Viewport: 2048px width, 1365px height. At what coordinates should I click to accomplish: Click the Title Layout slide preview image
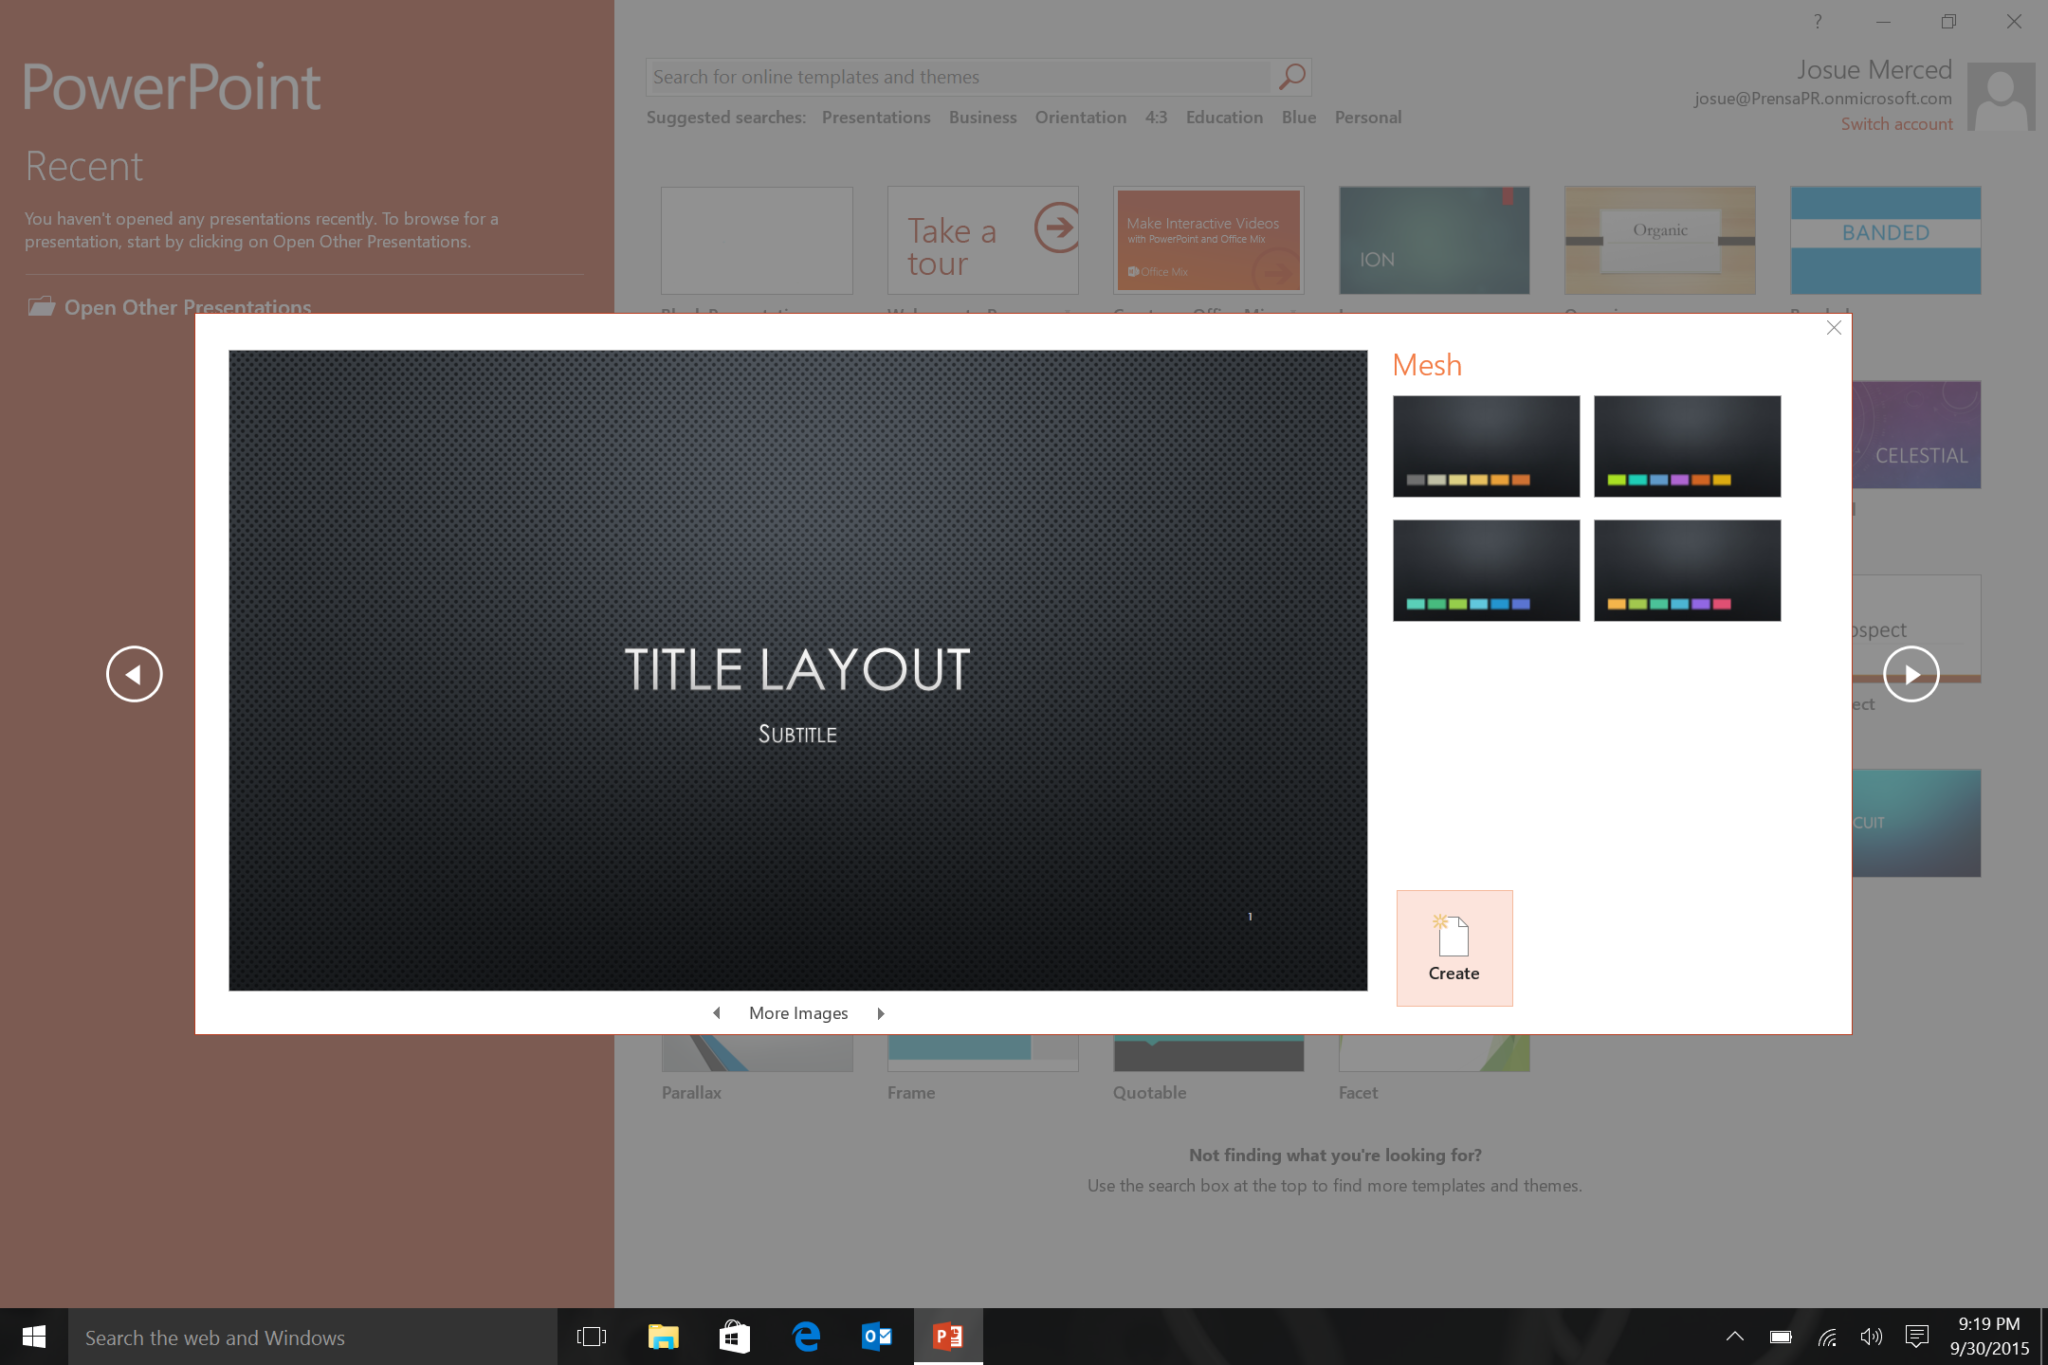[x=798, y=670]
